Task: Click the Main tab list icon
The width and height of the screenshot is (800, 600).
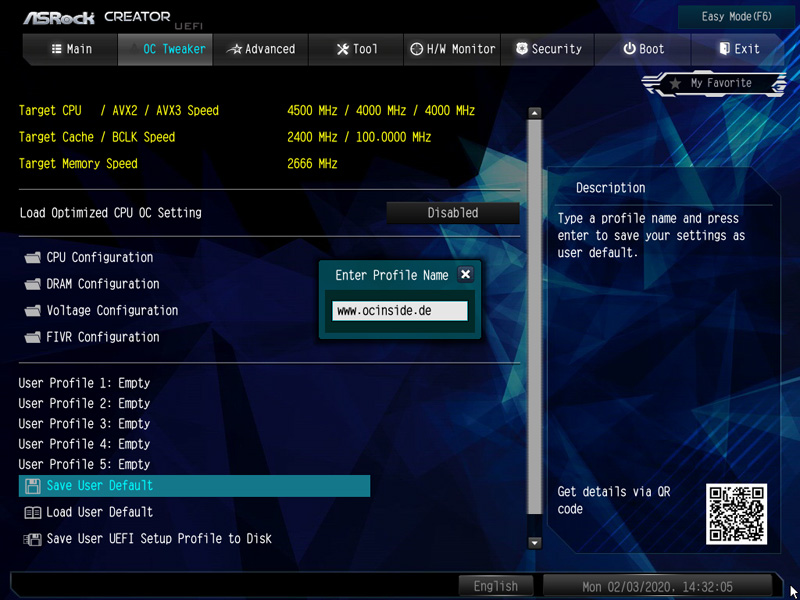Action: pyautogui.click(x=56, y=49)
